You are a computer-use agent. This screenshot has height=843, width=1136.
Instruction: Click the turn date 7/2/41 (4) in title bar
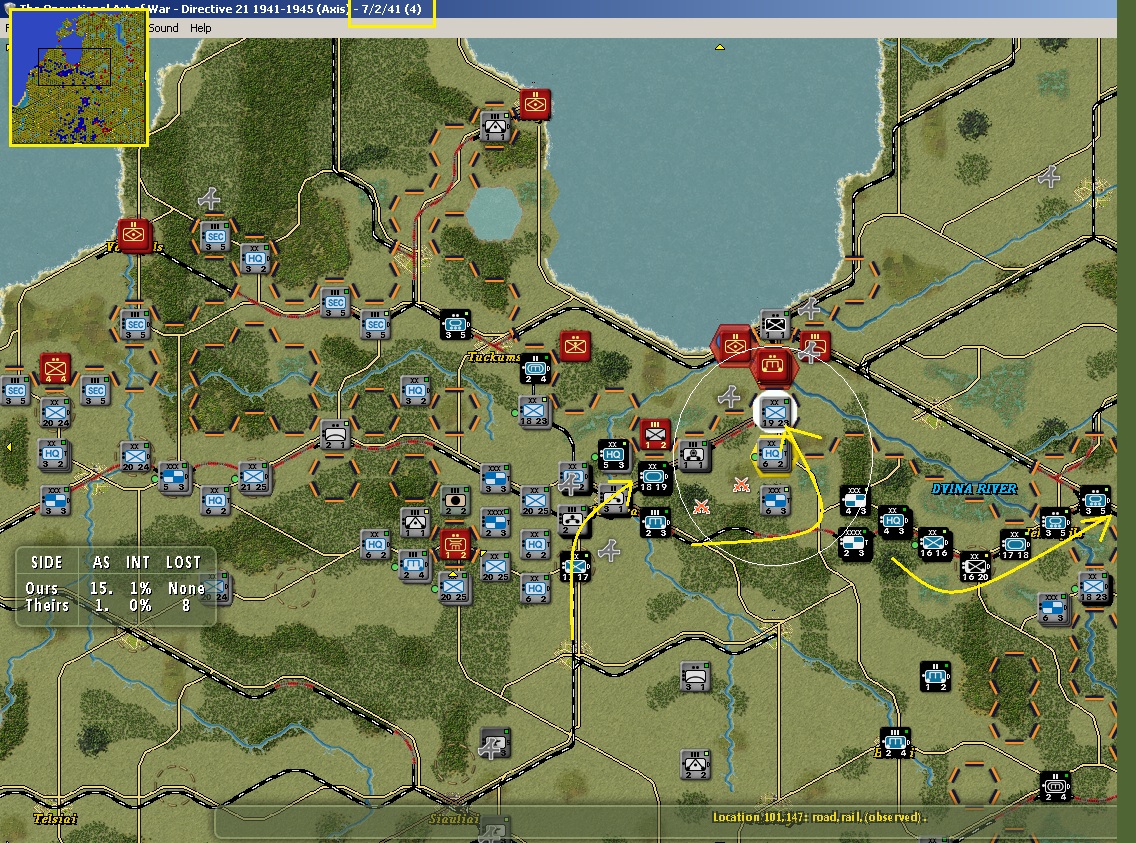tap(391, 9)
